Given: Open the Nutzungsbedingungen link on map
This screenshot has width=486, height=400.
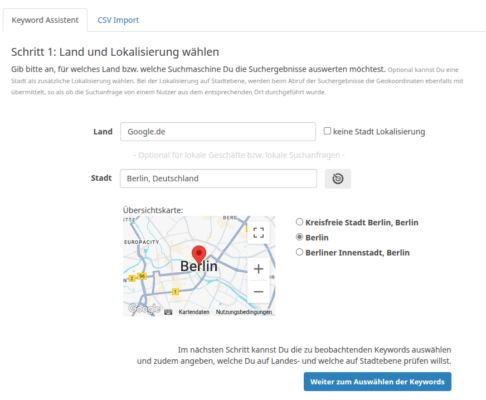Looking at the screenshot, I should click(x=244, y=312).
